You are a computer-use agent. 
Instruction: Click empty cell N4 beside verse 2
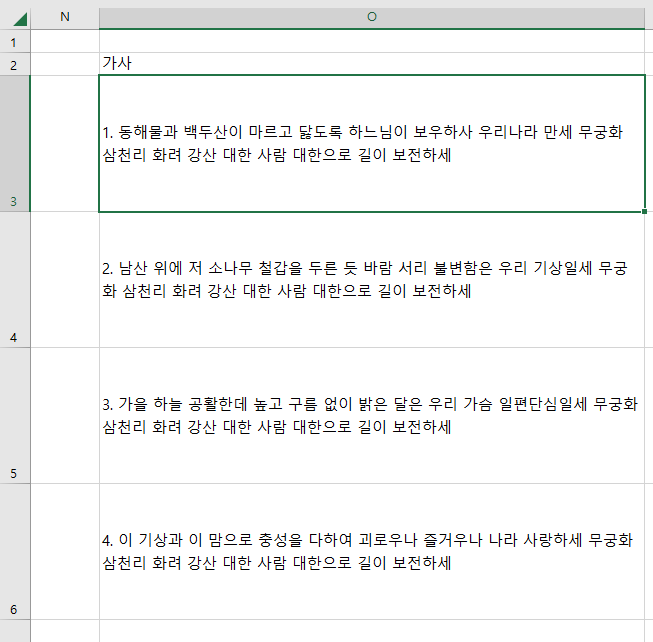(x=65, y=279)
